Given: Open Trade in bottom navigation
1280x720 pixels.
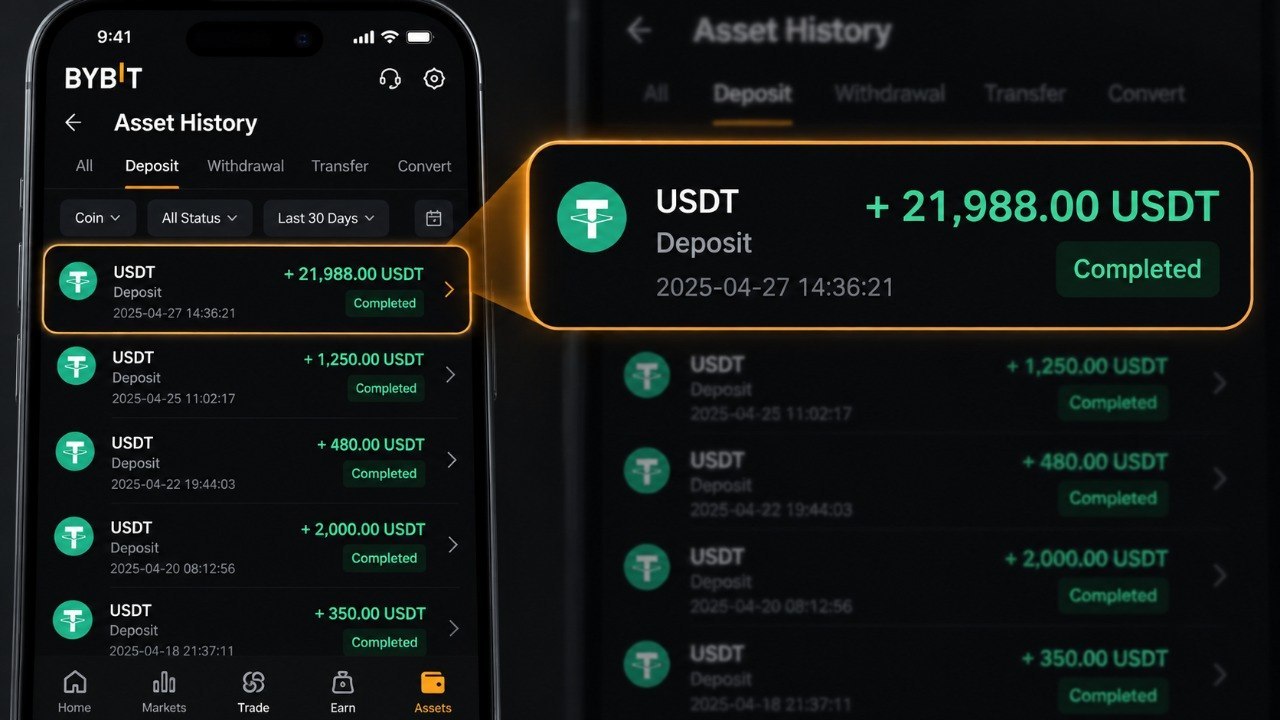Looking at the screenshot, I should click(253, 691).
